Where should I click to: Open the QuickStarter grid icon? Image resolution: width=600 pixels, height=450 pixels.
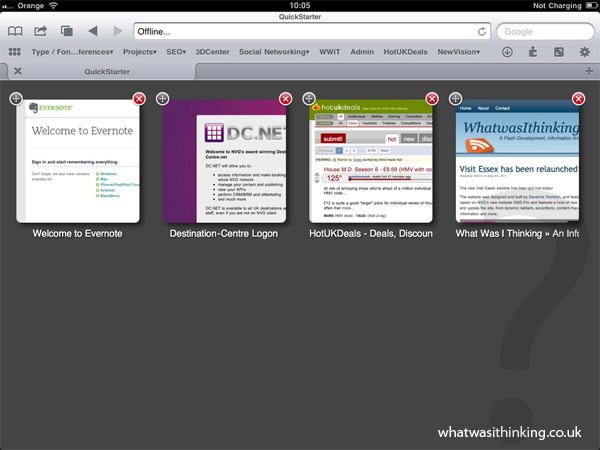click(15, 52)
